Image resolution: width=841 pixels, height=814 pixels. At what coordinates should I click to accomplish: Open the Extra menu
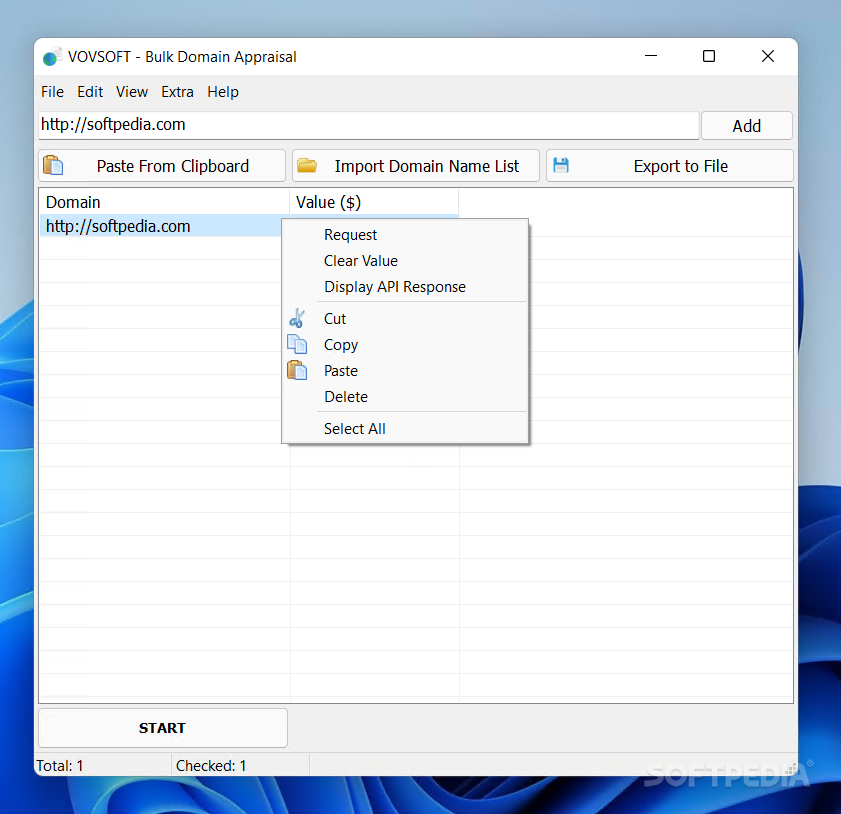point(177,92)
